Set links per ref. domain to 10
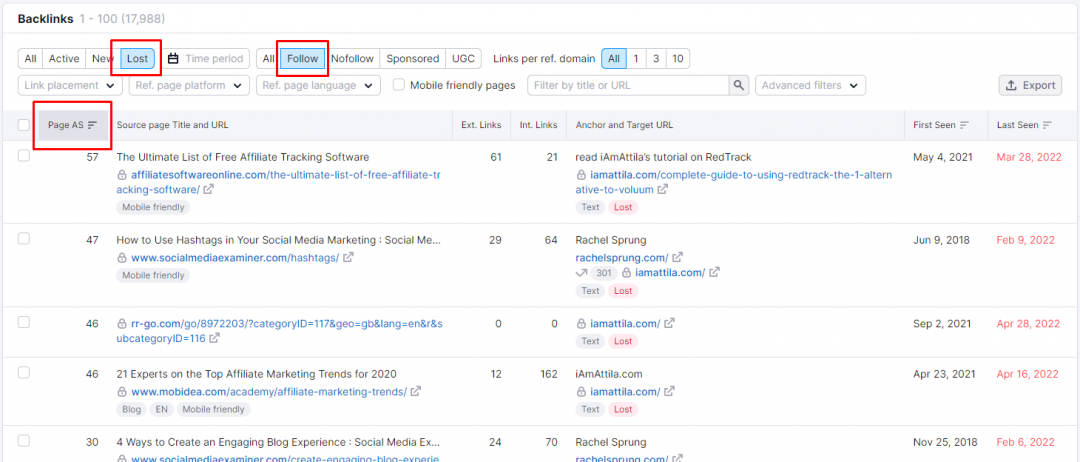The height and width of the screenshot is (462, 1080). 678,59
